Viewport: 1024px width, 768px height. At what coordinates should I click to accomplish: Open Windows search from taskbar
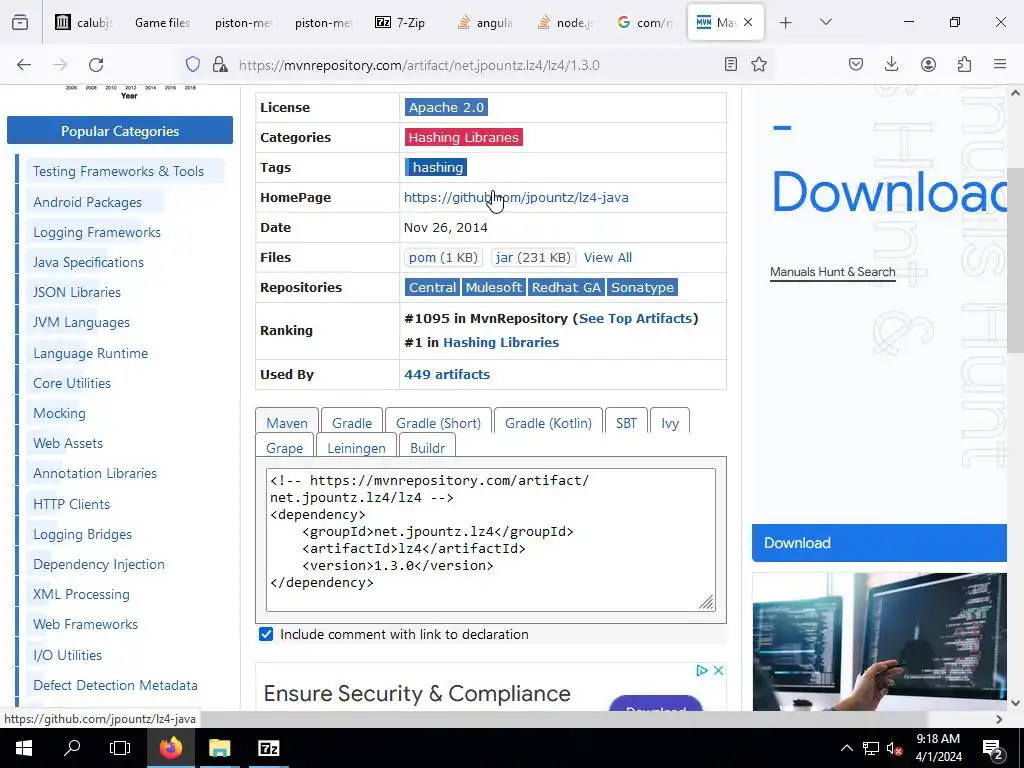pos(72,748)
